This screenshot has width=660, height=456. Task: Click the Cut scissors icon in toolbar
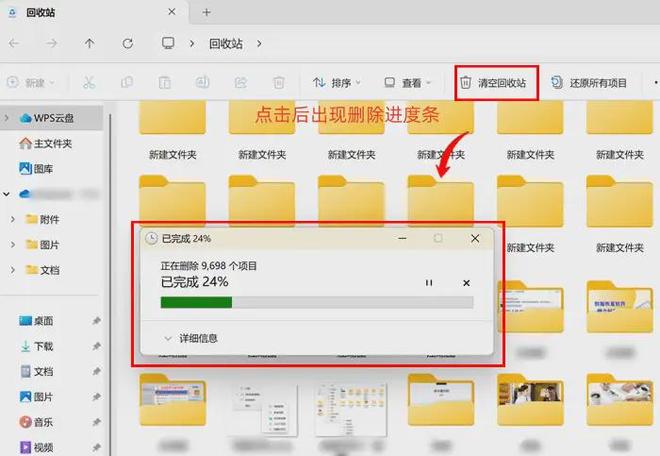click(x=89, y=83)
